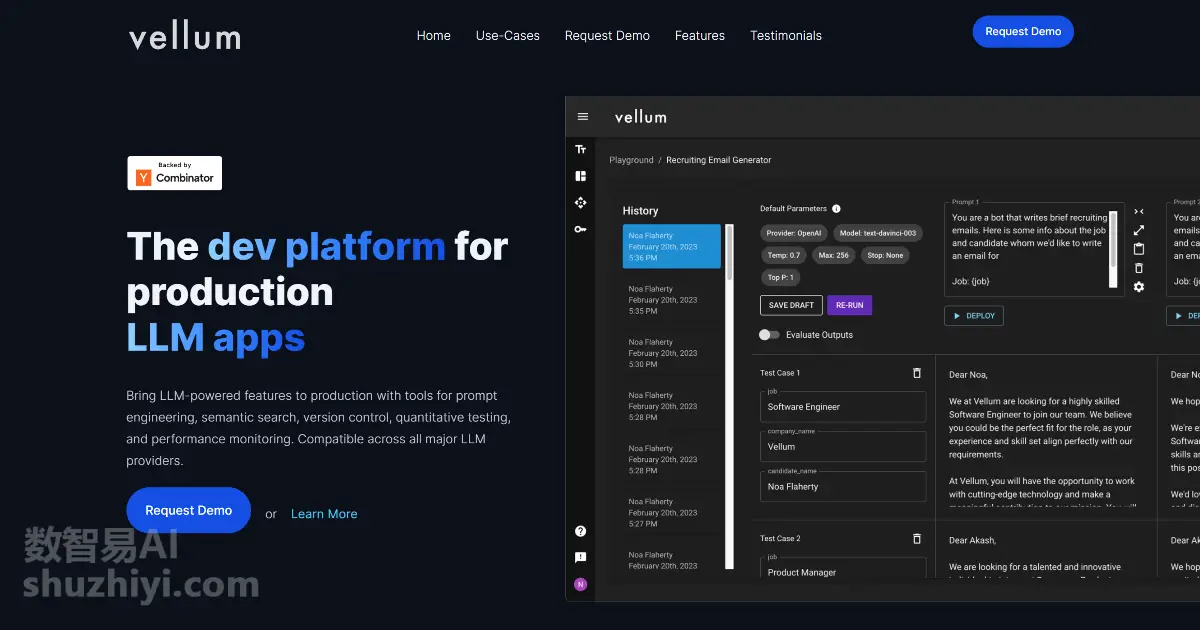Click Request Demo button under hero text
The image size is (1200, 630).
pyautogui.click(x=188, y=510)
